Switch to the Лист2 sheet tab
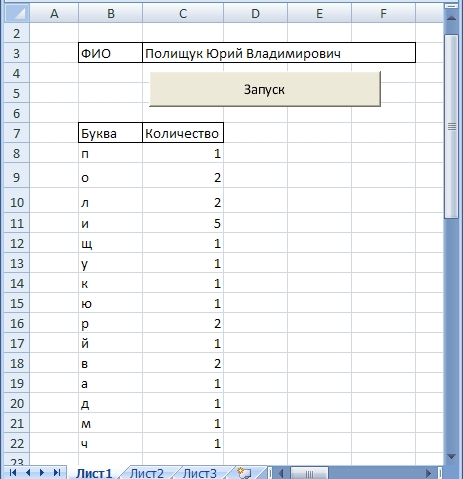This screenshot has height=479, width=463. point(147,473)
